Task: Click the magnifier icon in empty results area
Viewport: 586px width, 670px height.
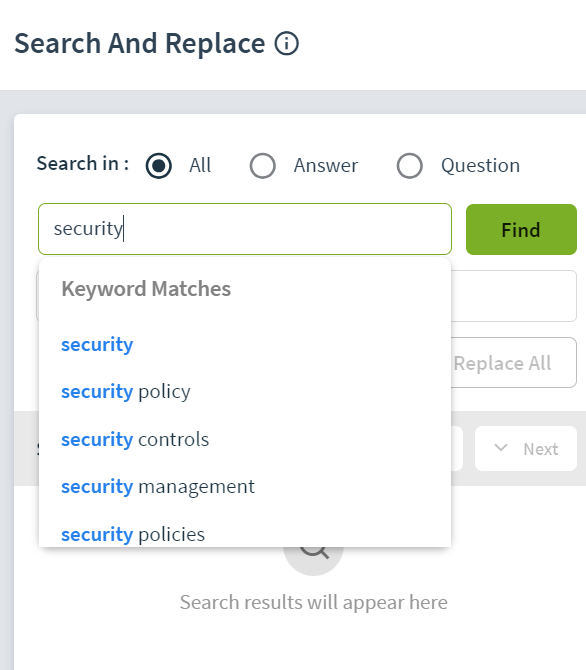Action: [314, 551]
